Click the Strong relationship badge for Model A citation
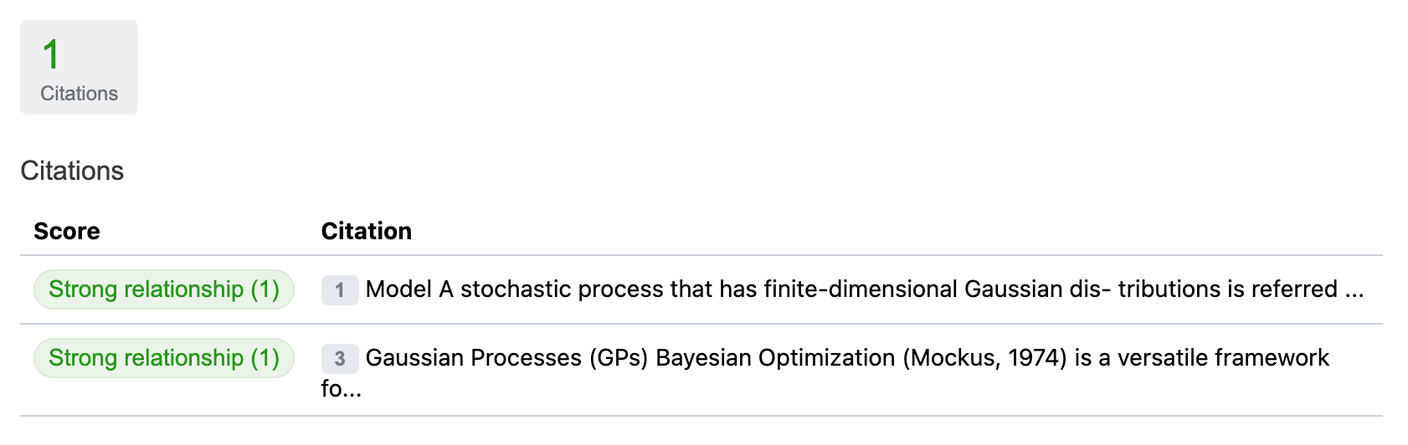Screen dimensions: 1408x445 (x=164, y=290)
